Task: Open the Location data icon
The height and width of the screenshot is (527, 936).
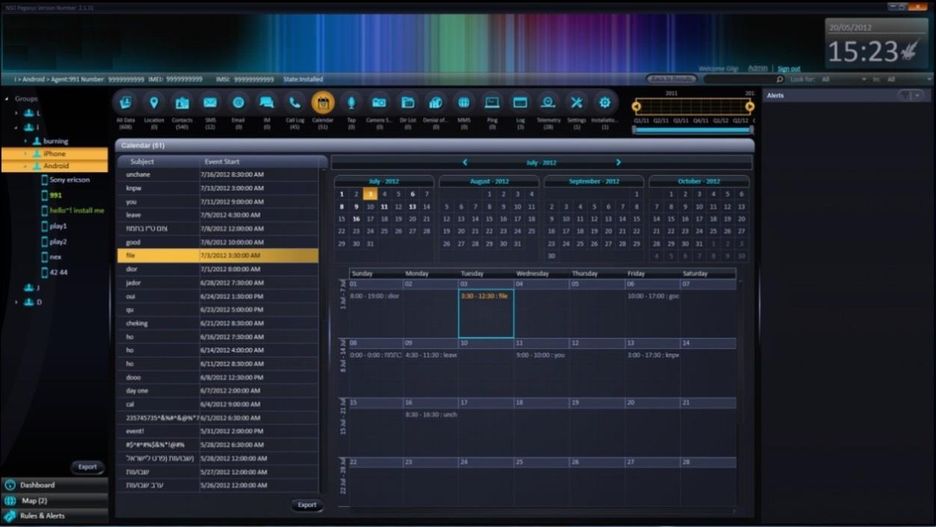Action: (154, 103)
